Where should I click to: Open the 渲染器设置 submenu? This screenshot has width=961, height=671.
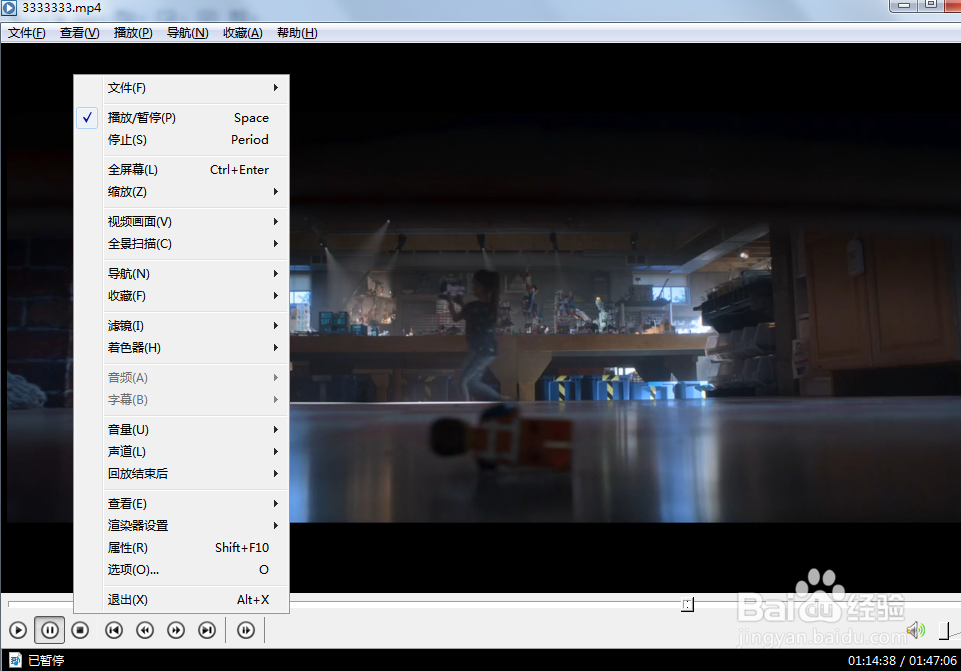(x=181, y=526)
